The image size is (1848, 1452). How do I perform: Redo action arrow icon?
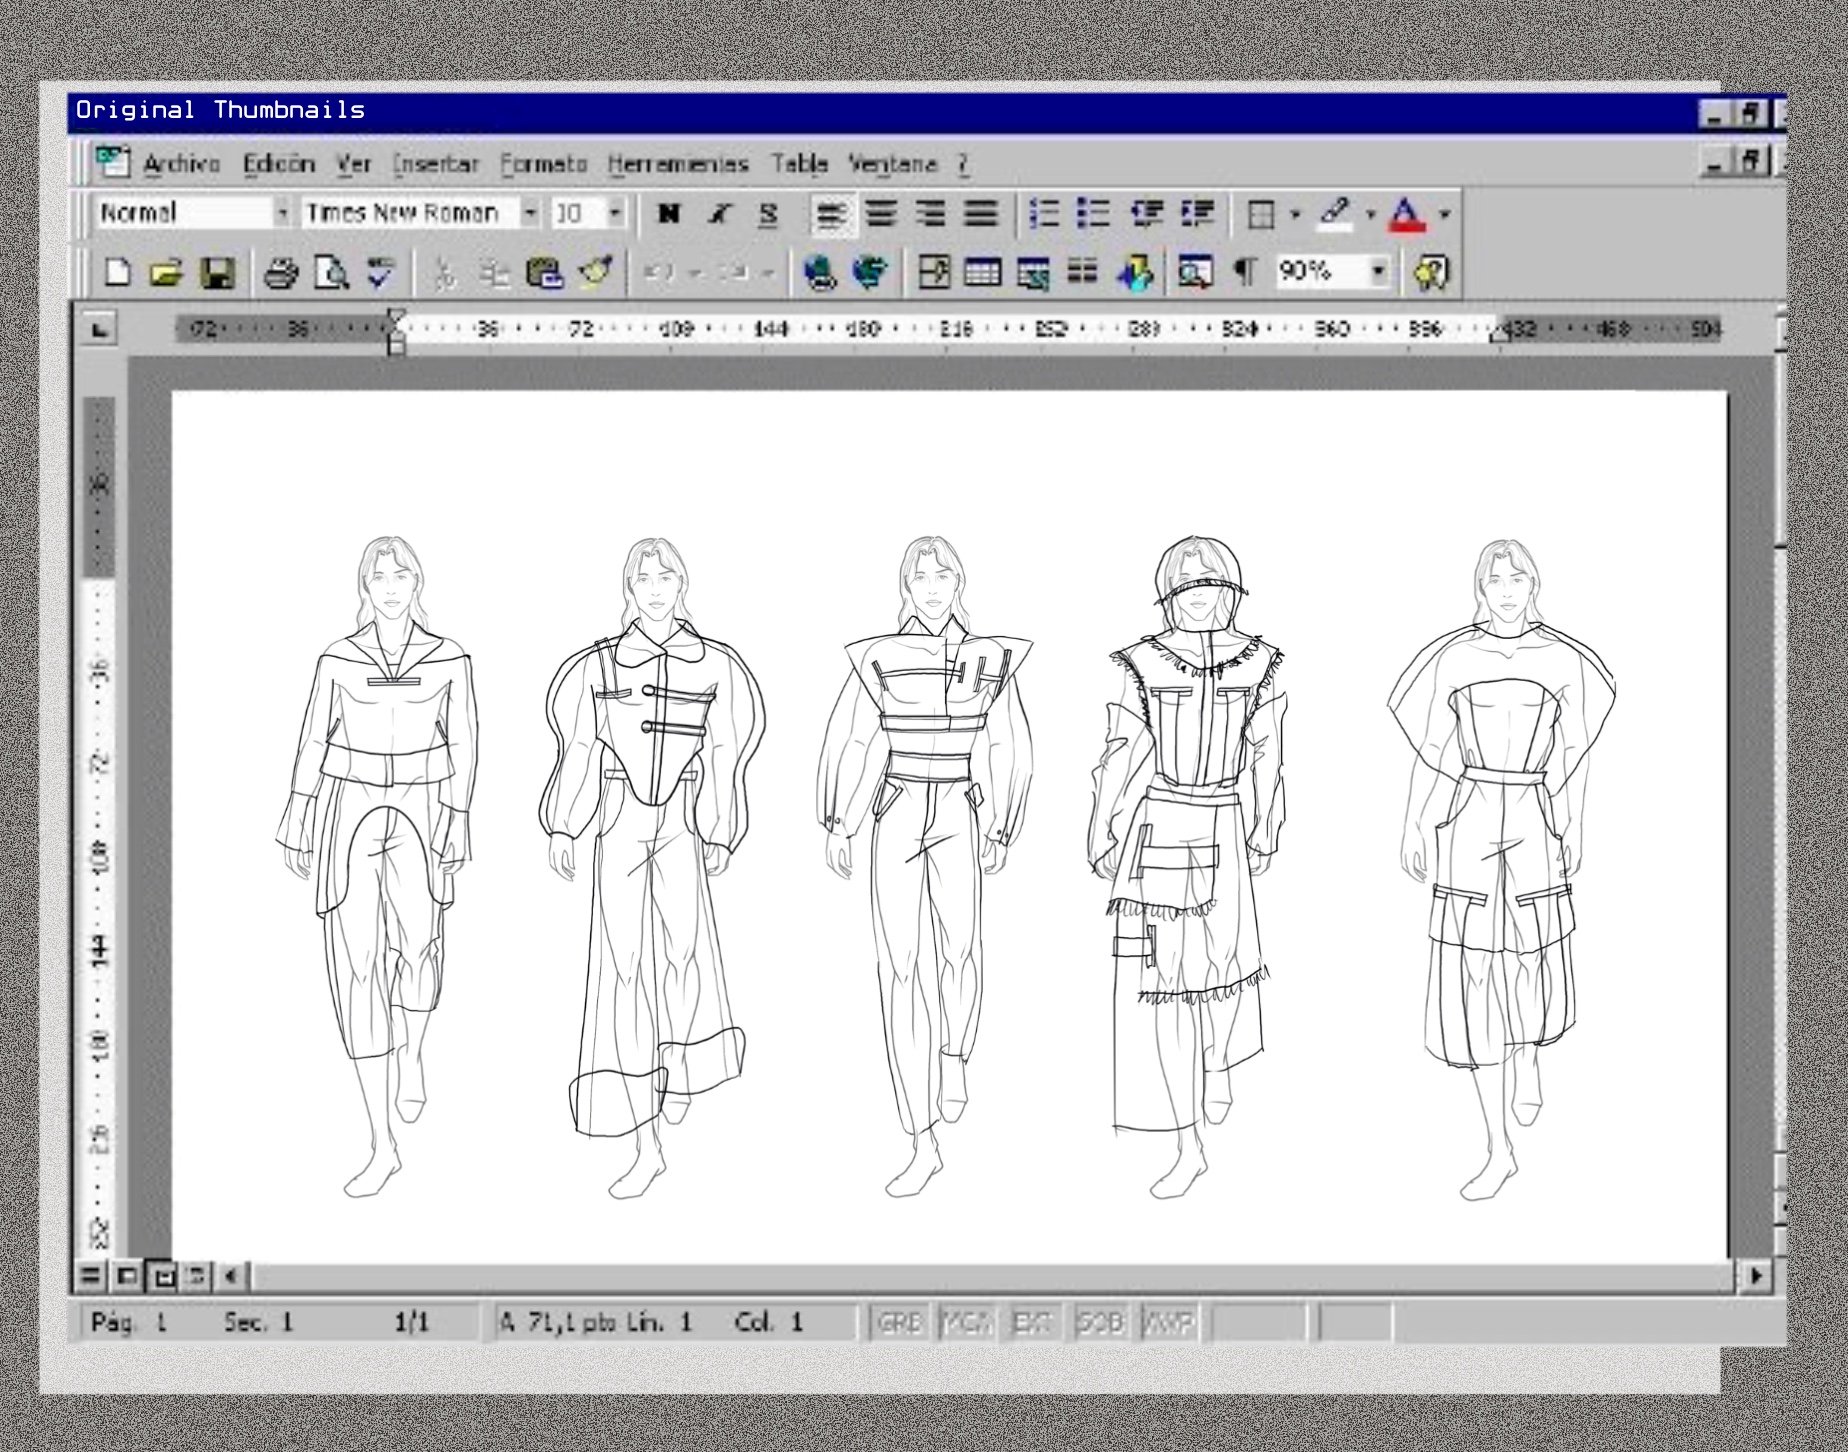click(x=733, y=272)
